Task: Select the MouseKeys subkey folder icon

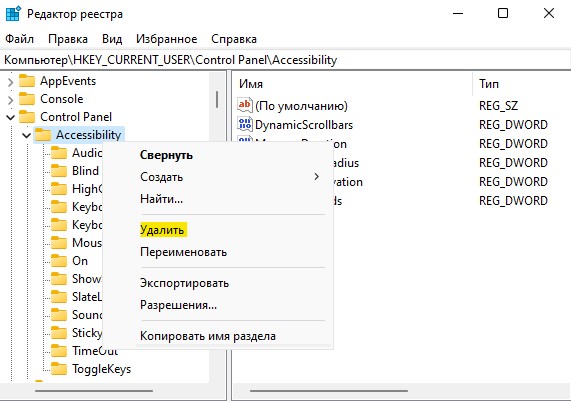Action: 59,243
